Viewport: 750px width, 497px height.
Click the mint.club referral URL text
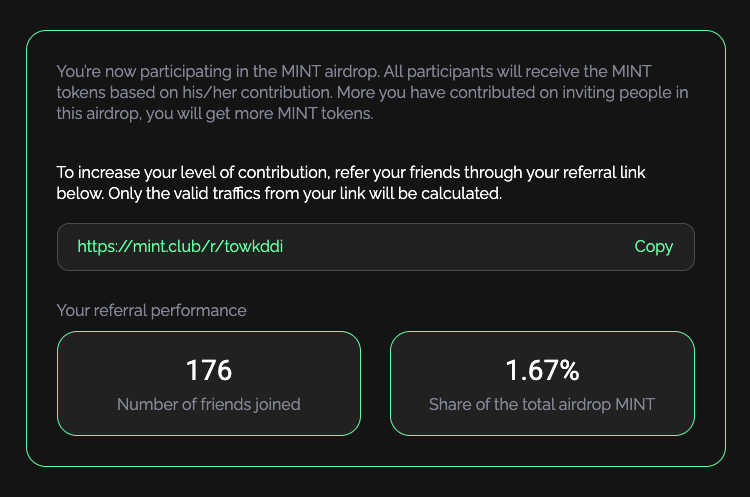click(186, 246)
